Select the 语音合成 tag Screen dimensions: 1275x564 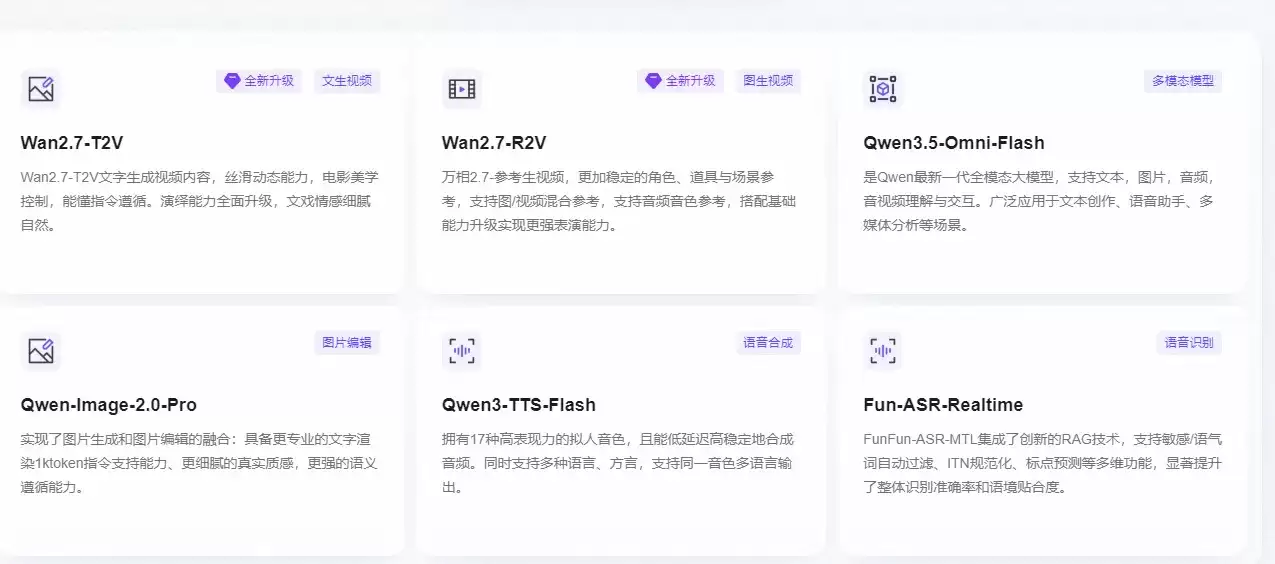768,343
